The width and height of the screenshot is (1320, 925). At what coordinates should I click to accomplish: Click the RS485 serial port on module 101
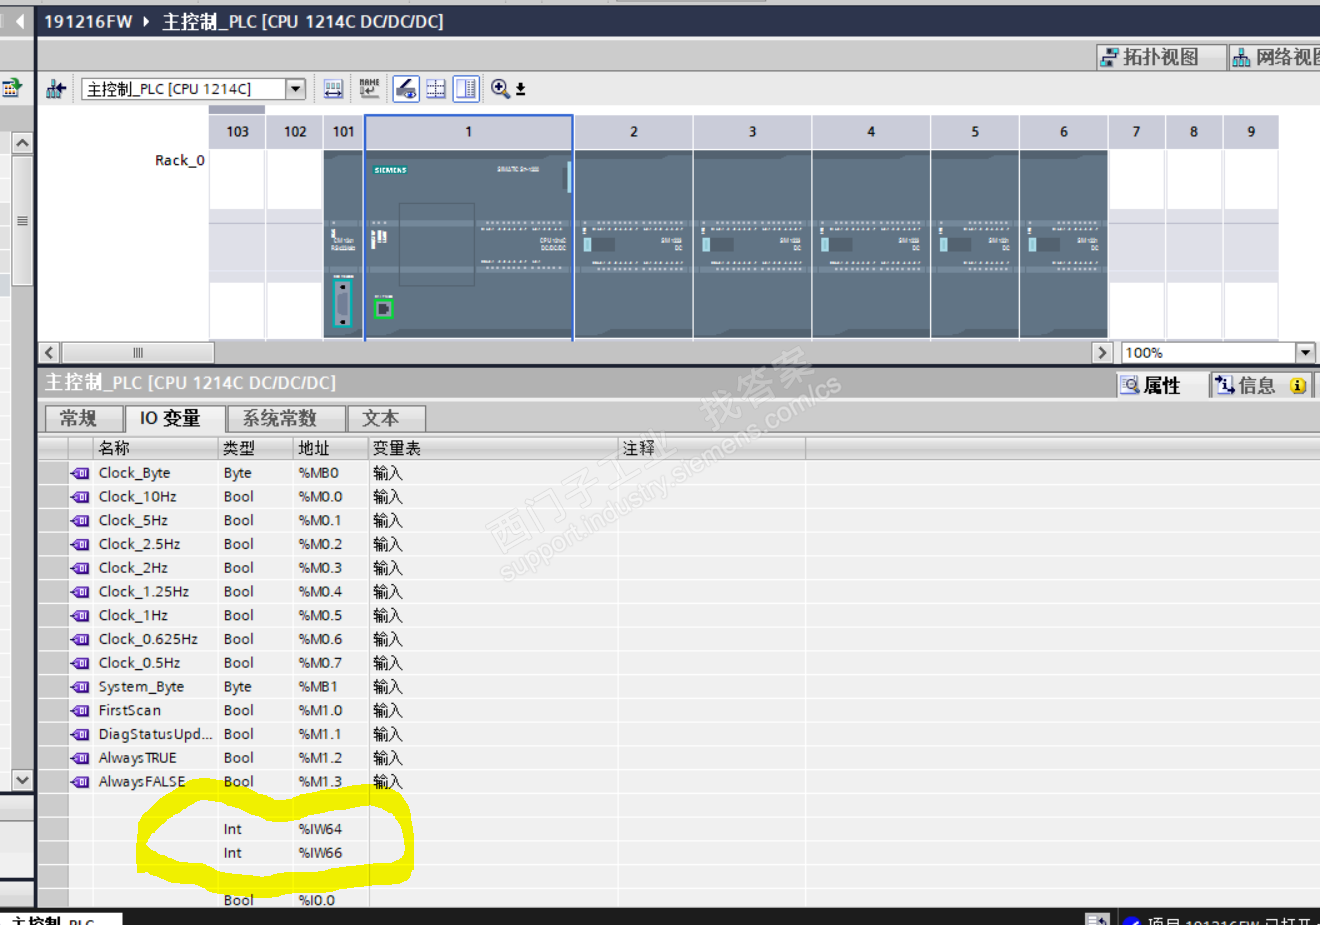click(x=343, y=304)
